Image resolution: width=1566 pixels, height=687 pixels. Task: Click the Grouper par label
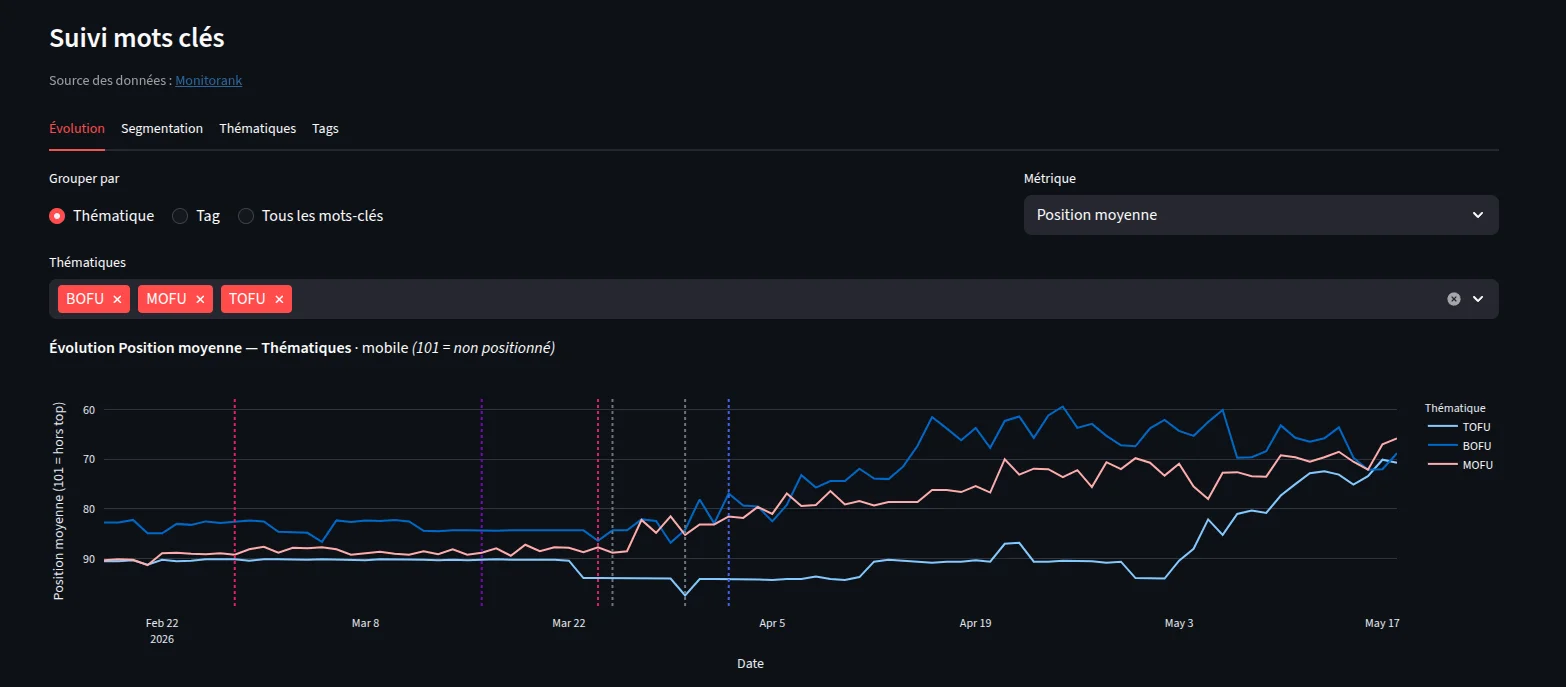click(84, 179)
